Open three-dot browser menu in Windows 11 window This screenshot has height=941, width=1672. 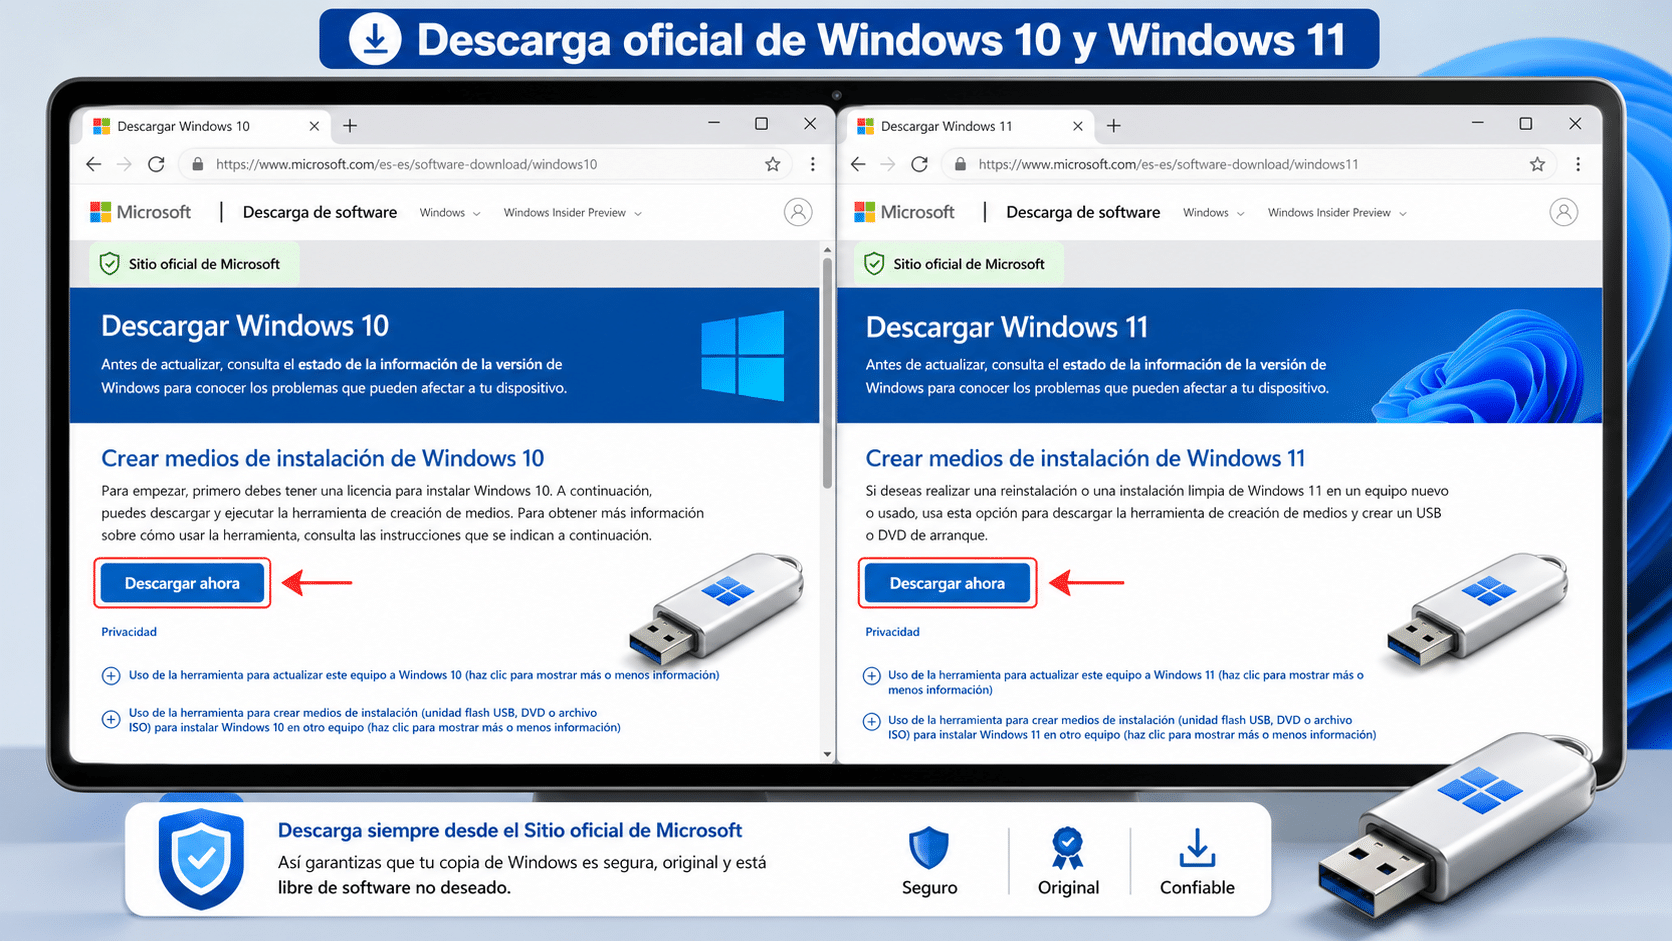click(x=1578, y=164)
